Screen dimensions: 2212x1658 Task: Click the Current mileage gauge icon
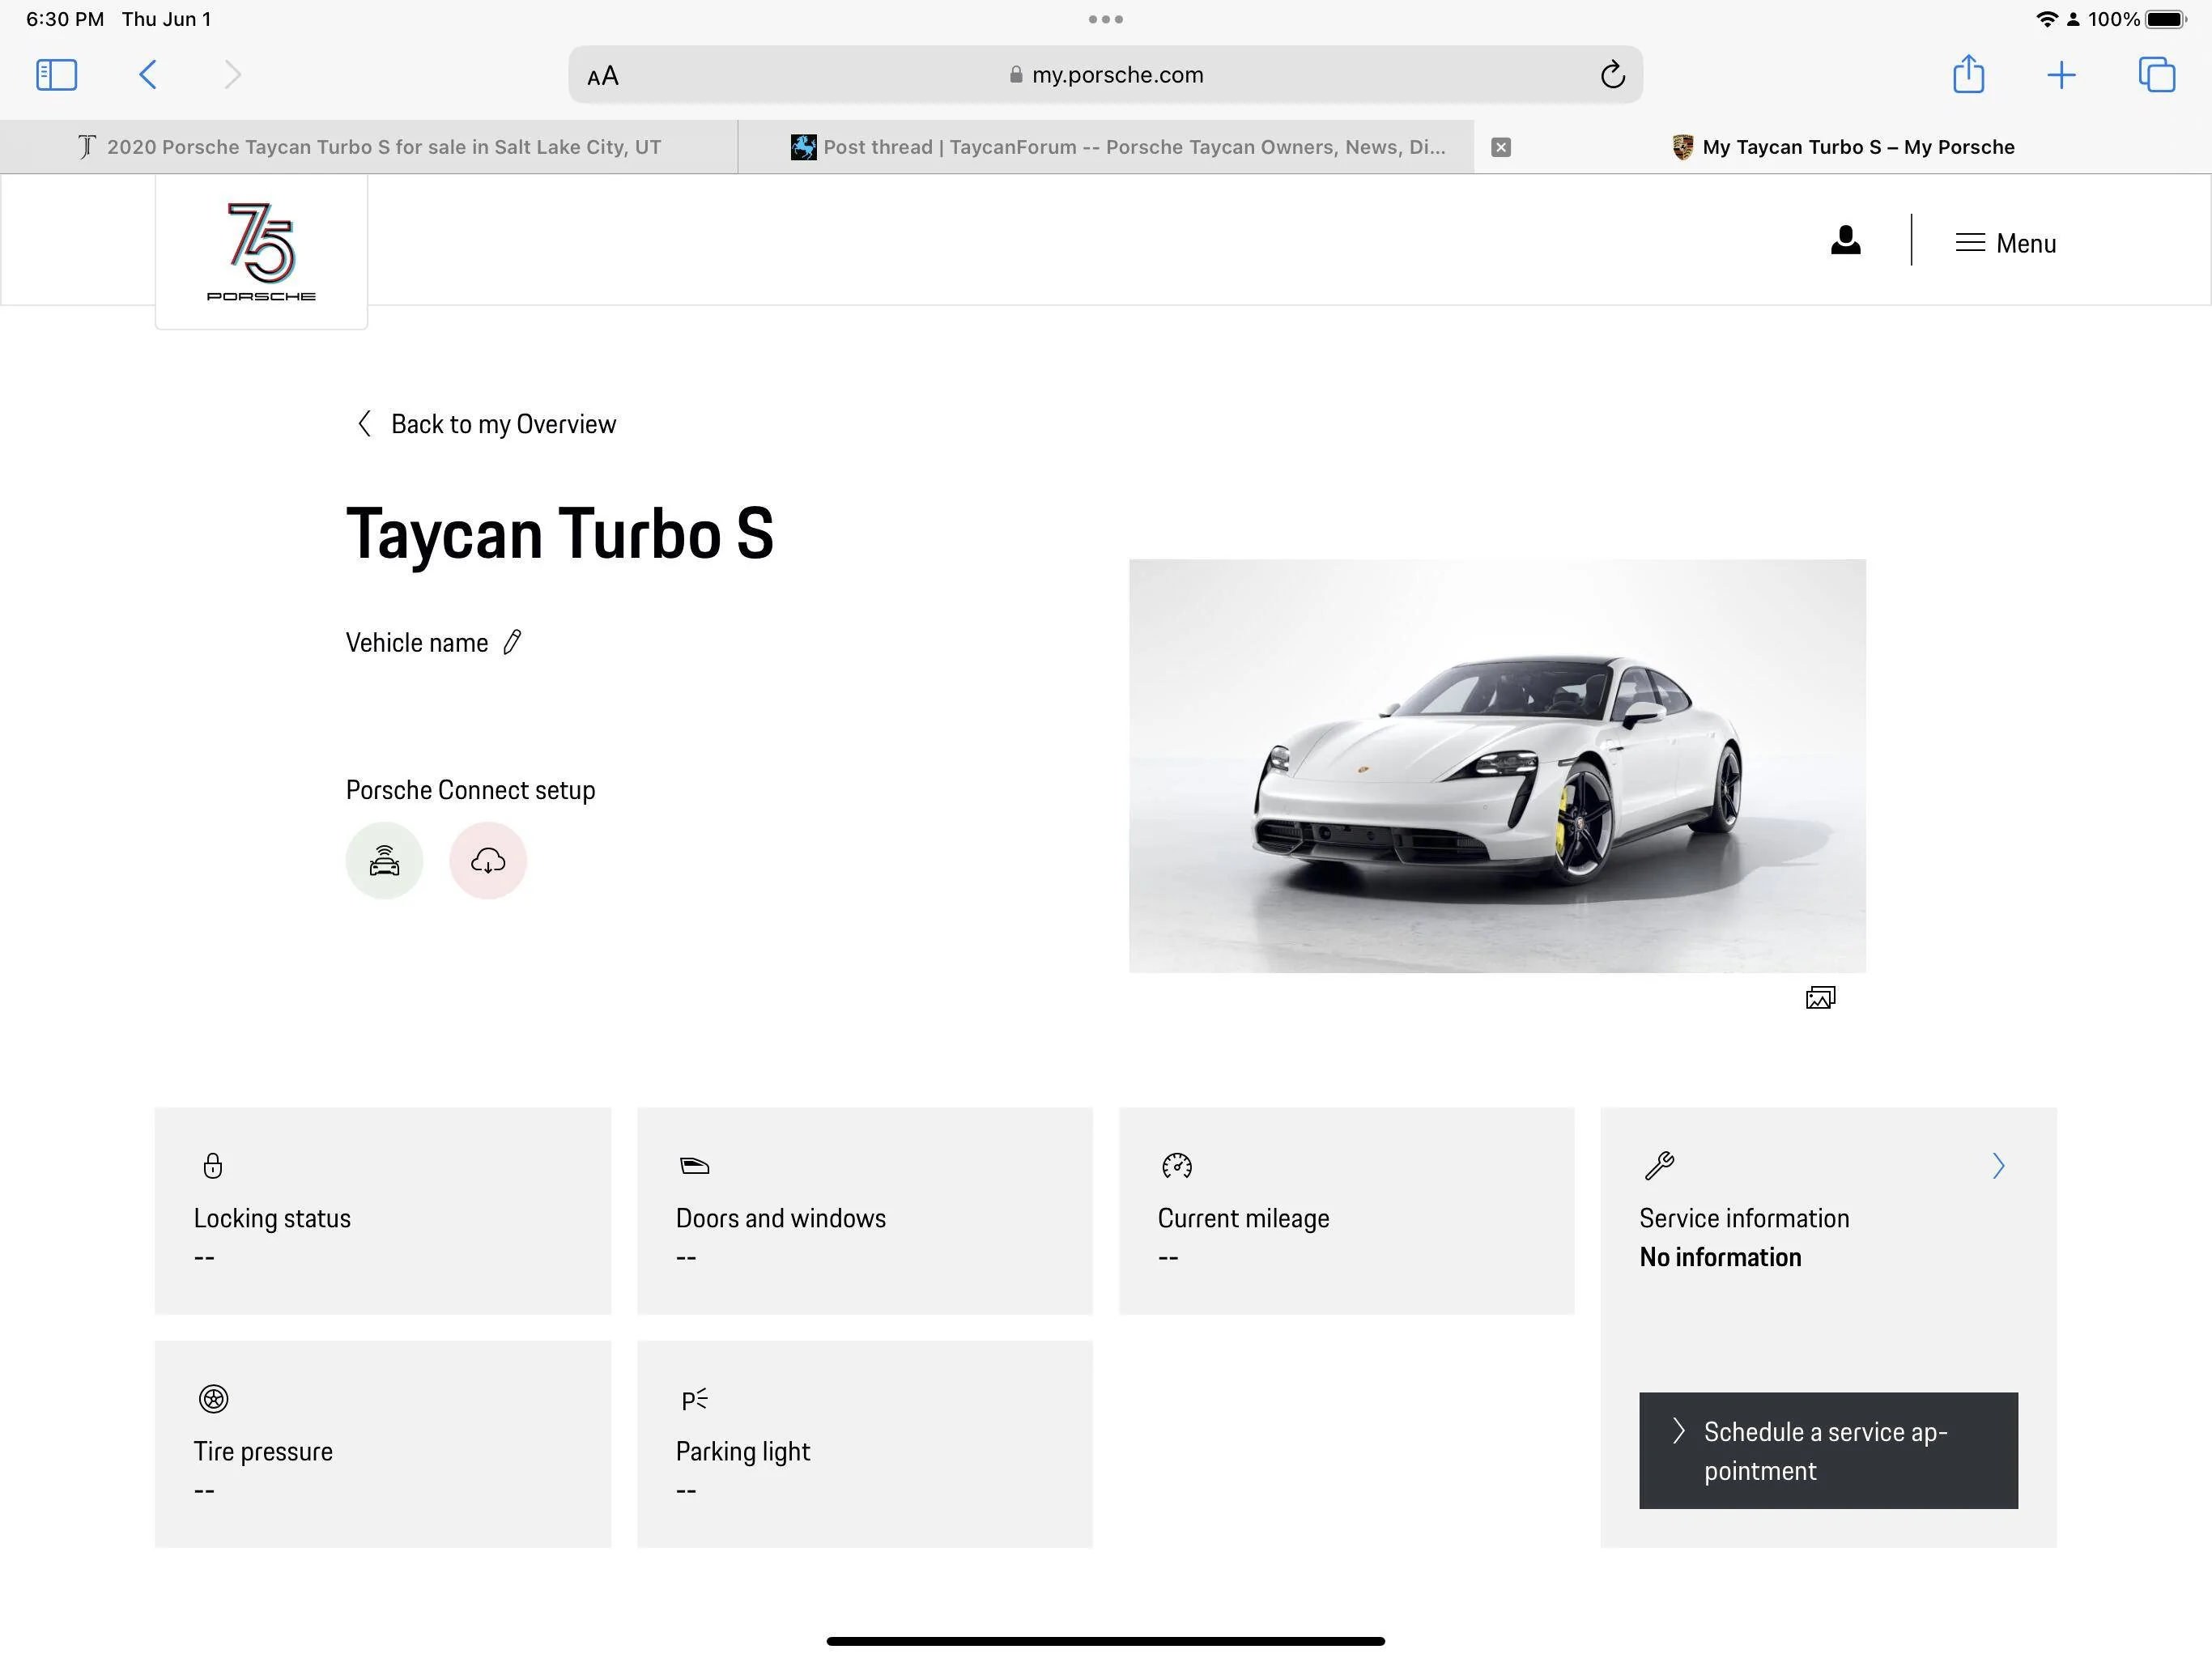pyautogui.click(x=1177, y=1166)
